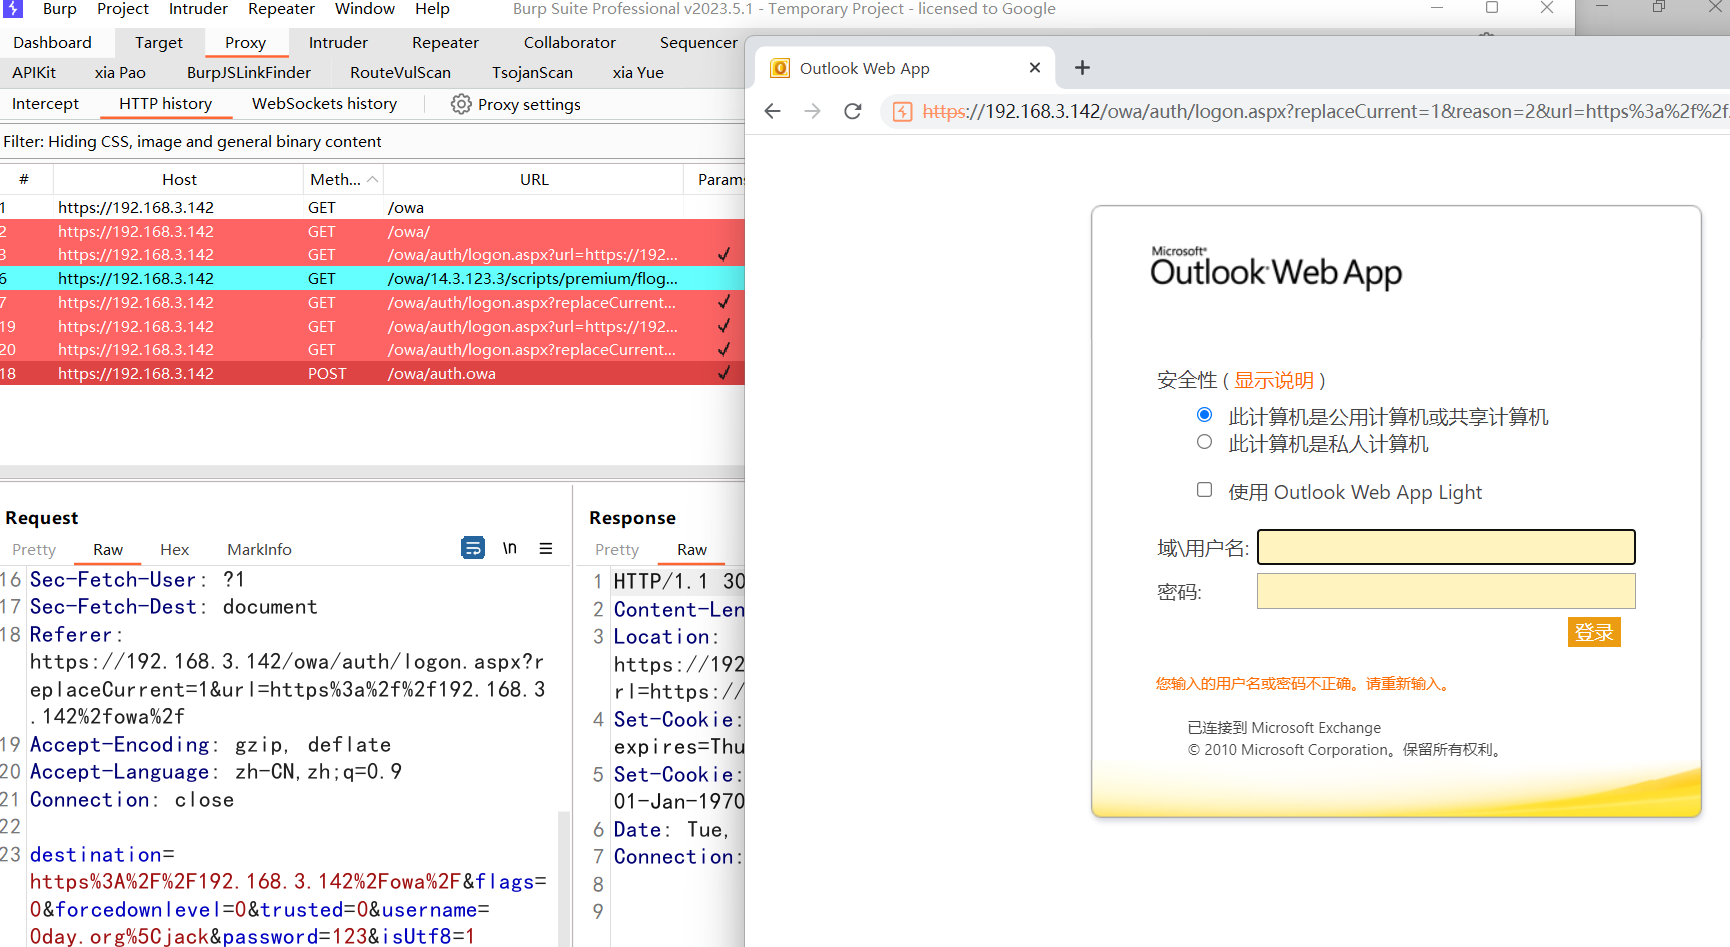Open the Repeater menu
Image resolution: width=1730 pixels, height=947 pixels.
pos(281,9)
